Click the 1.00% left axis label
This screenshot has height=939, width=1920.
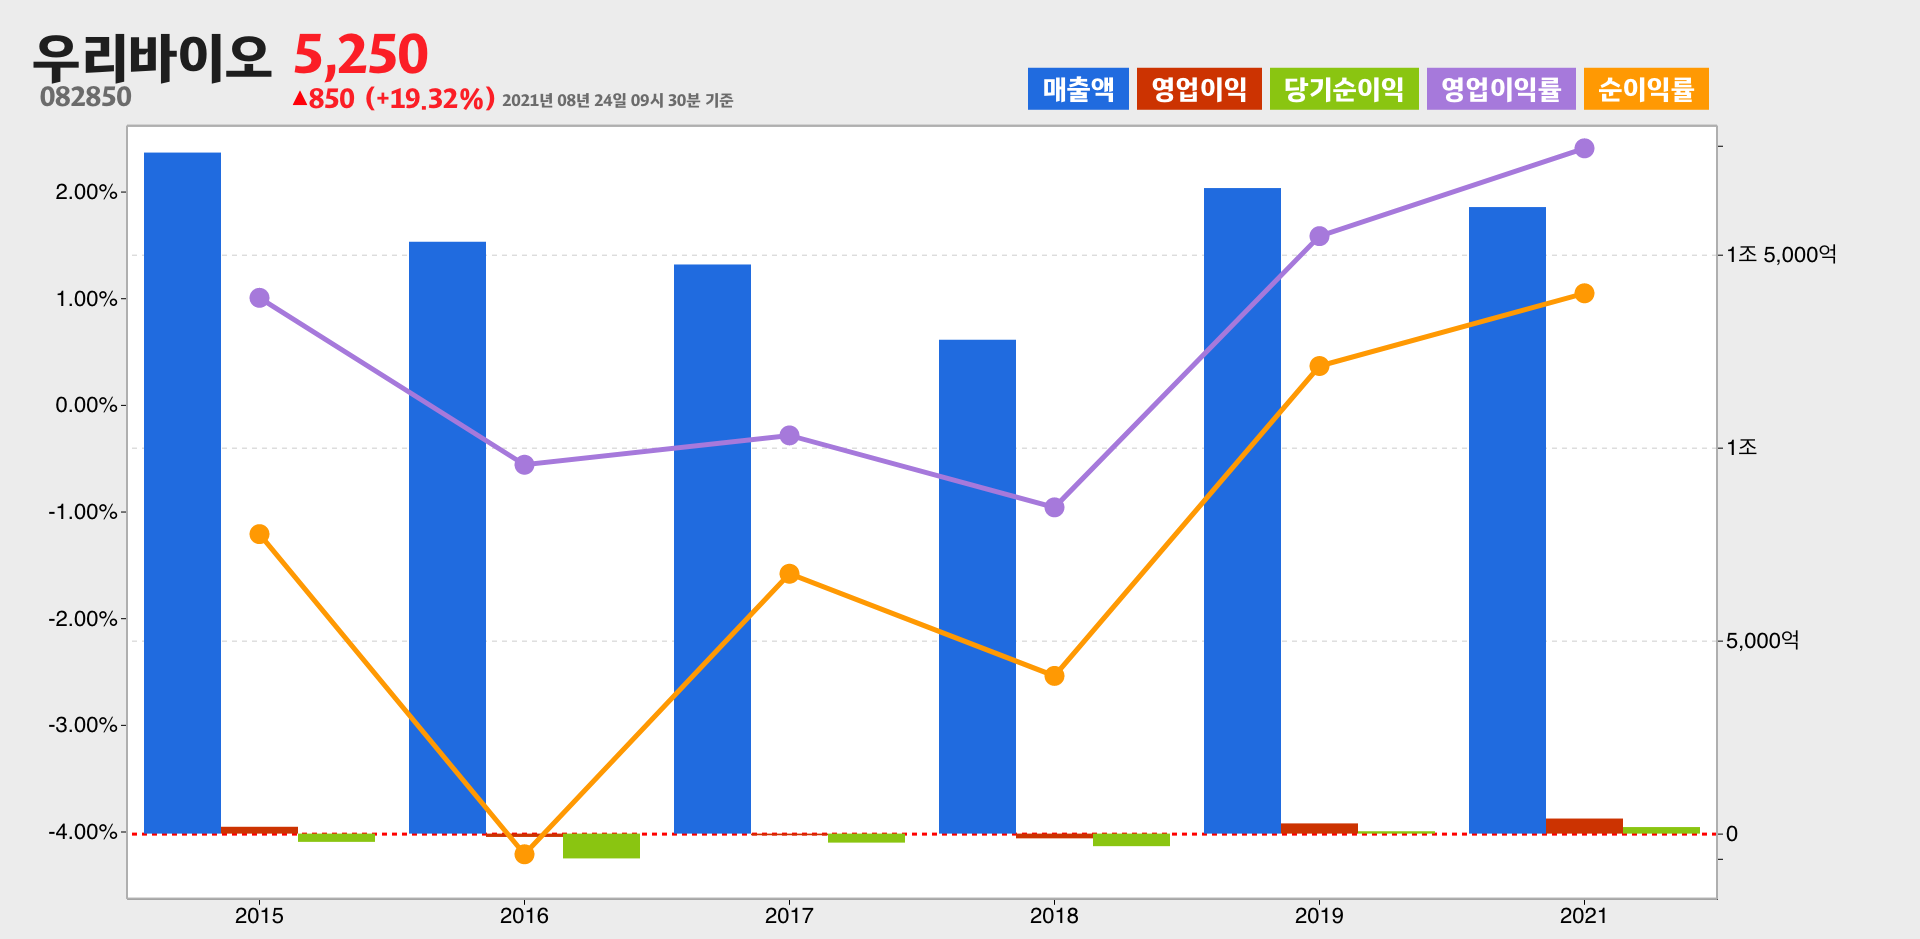tap(87, 299)
